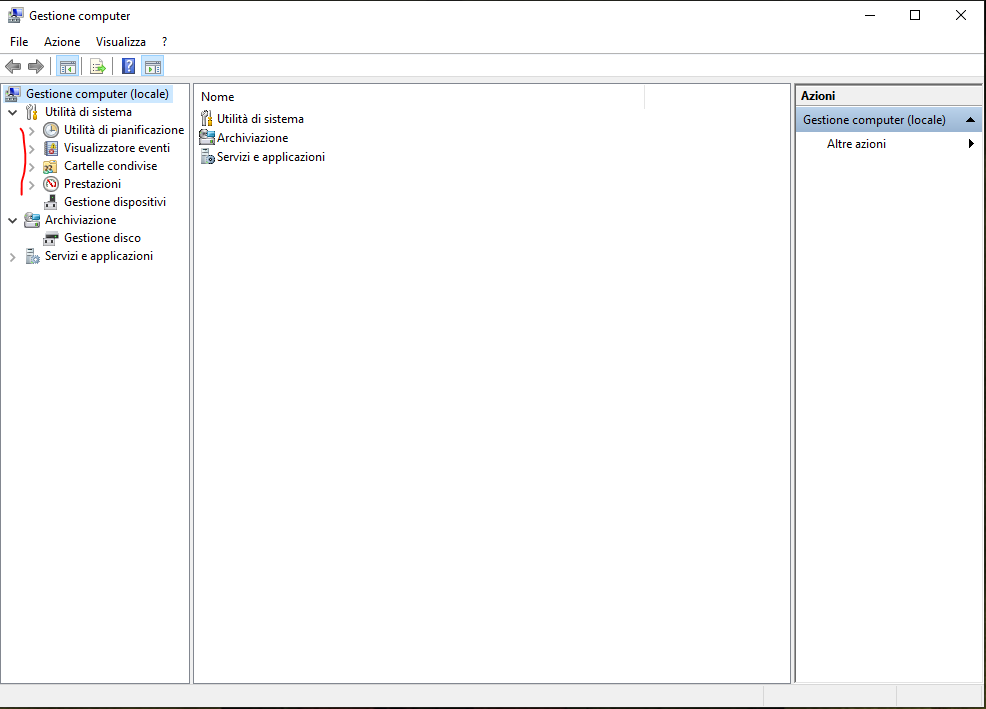The image size is (986, 709).
Task: Expand the Altre azioni arrow on the right
Action: click(x=969, y=143)
